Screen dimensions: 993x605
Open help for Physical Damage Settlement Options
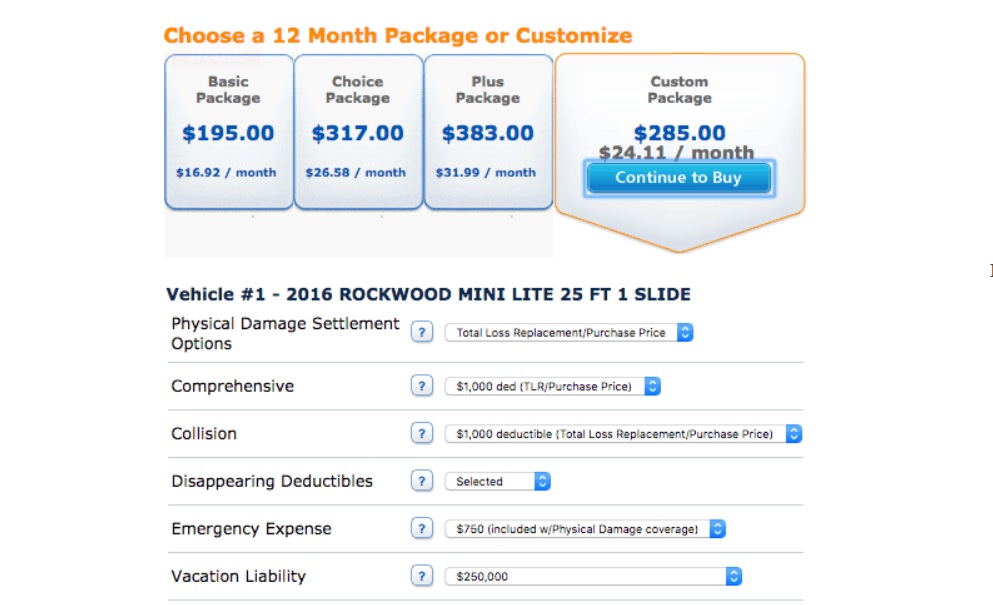pyautogui.click(x=422, y=332)
